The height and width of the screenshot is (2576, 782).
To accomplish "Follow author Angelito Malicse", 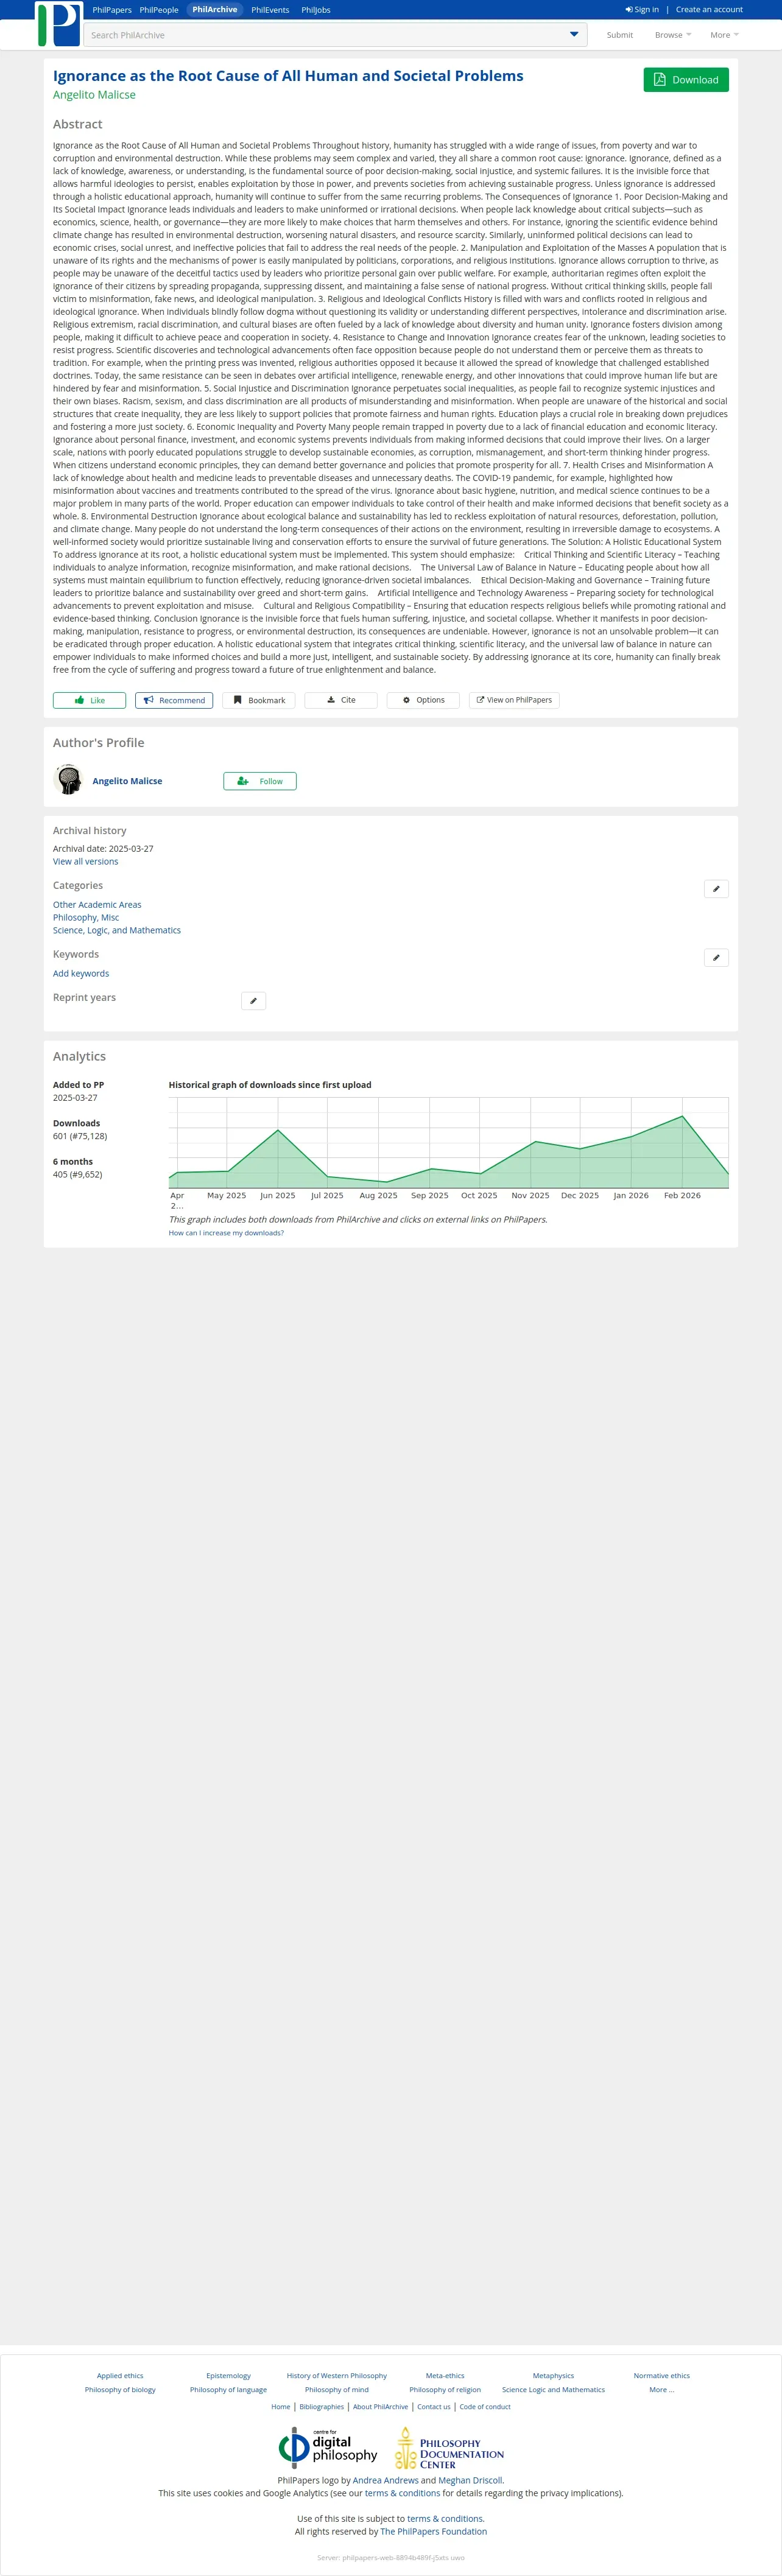I will (x=260, y=781).
